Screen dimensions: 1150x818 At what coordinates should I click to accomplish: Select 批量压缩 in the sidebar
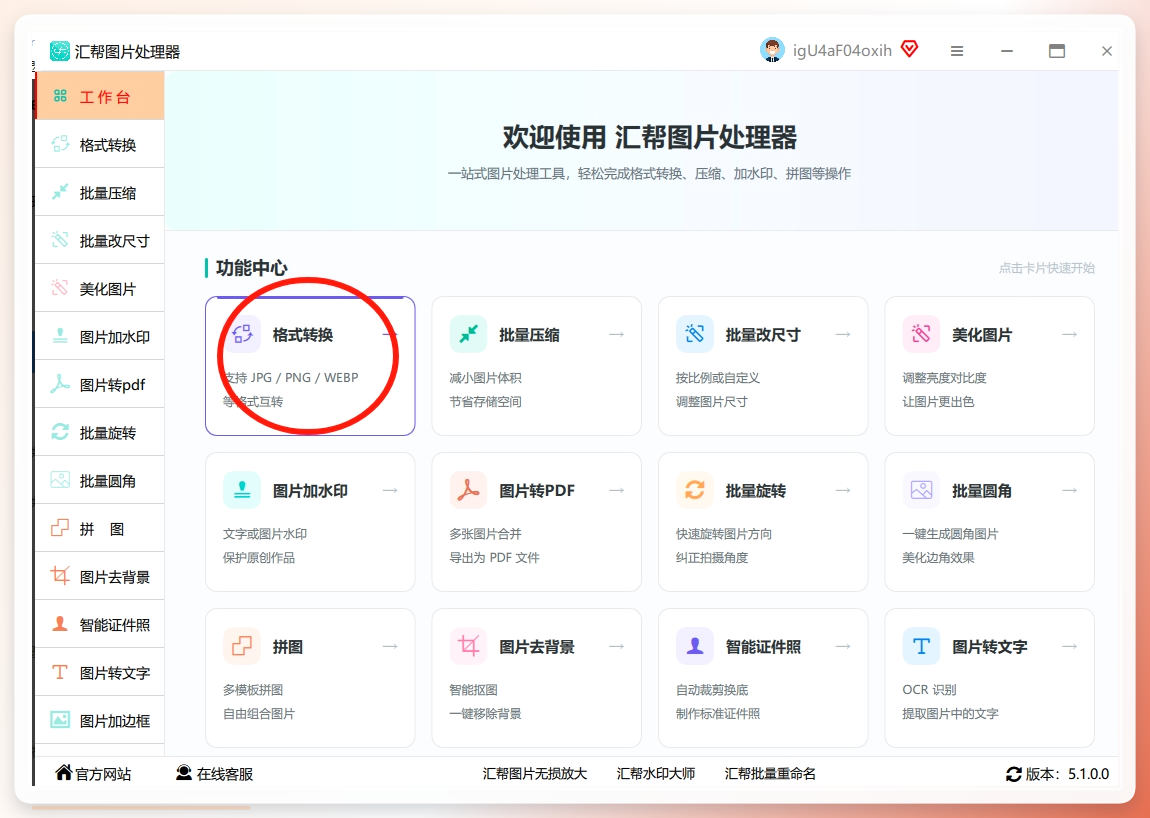point(100,192)
